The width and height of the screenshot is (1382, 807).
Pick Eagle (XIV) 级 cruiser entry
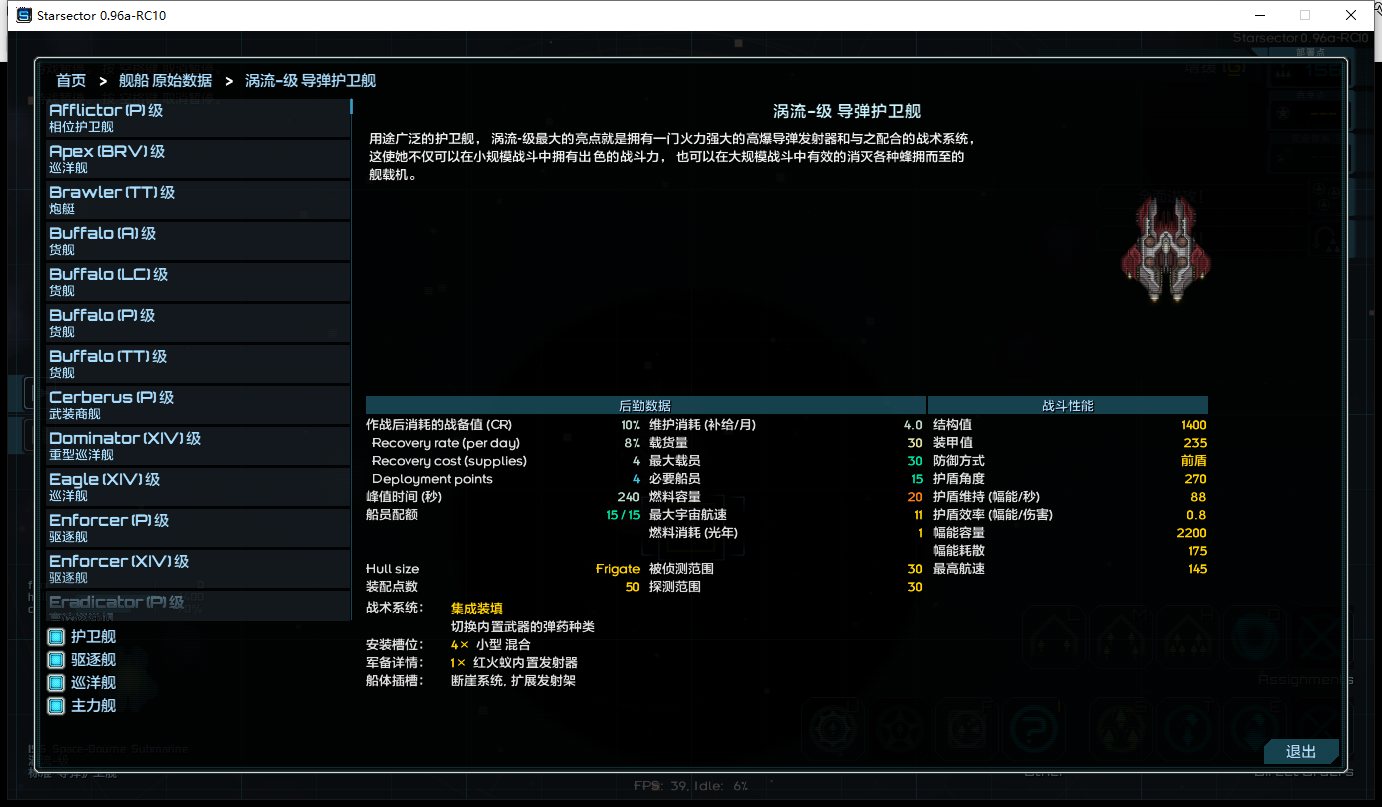tap(198, 487)
